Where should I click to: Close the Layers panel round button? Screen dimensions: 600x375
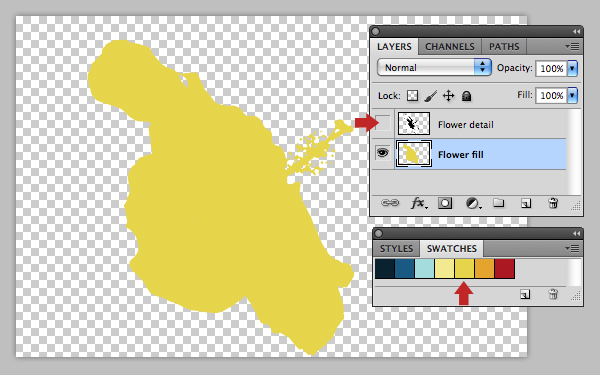(375, 31)
